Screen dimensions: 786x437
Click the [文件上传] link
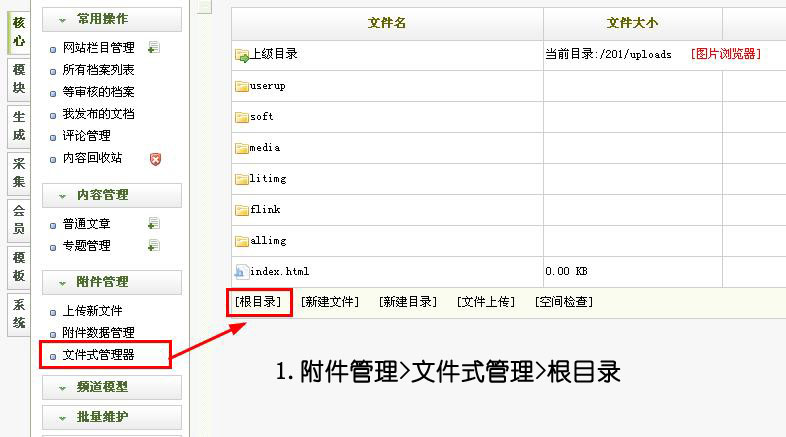[486, 301]
